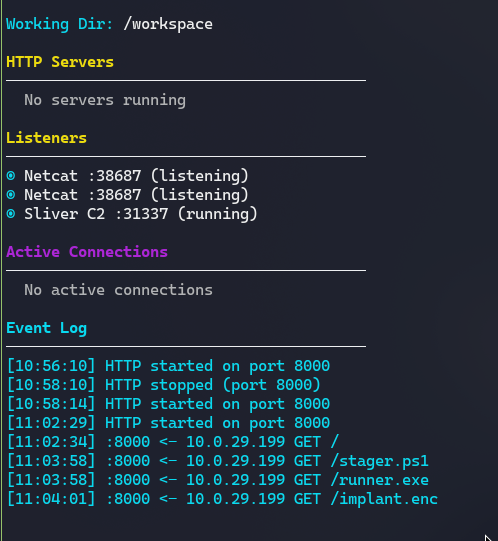Click the Sliver C2 status bullet icon
498x541 pixels.
click(x=11, y=214)
